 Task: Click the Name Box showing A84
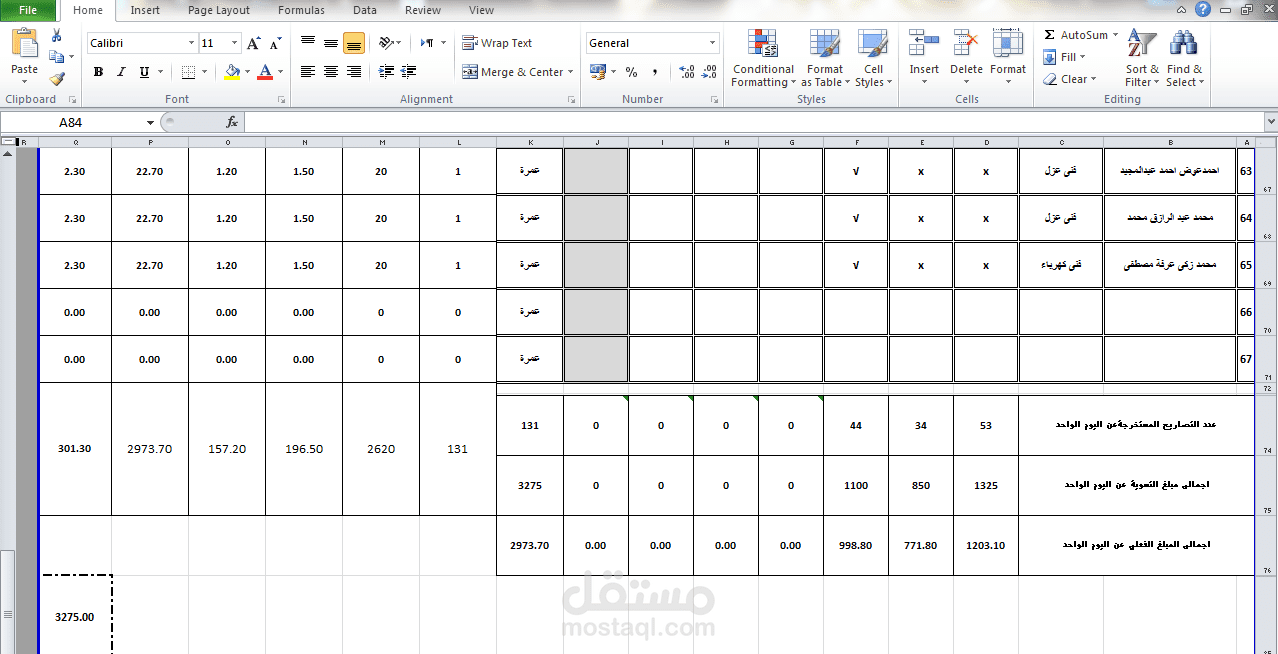click(x=71, y=122)
